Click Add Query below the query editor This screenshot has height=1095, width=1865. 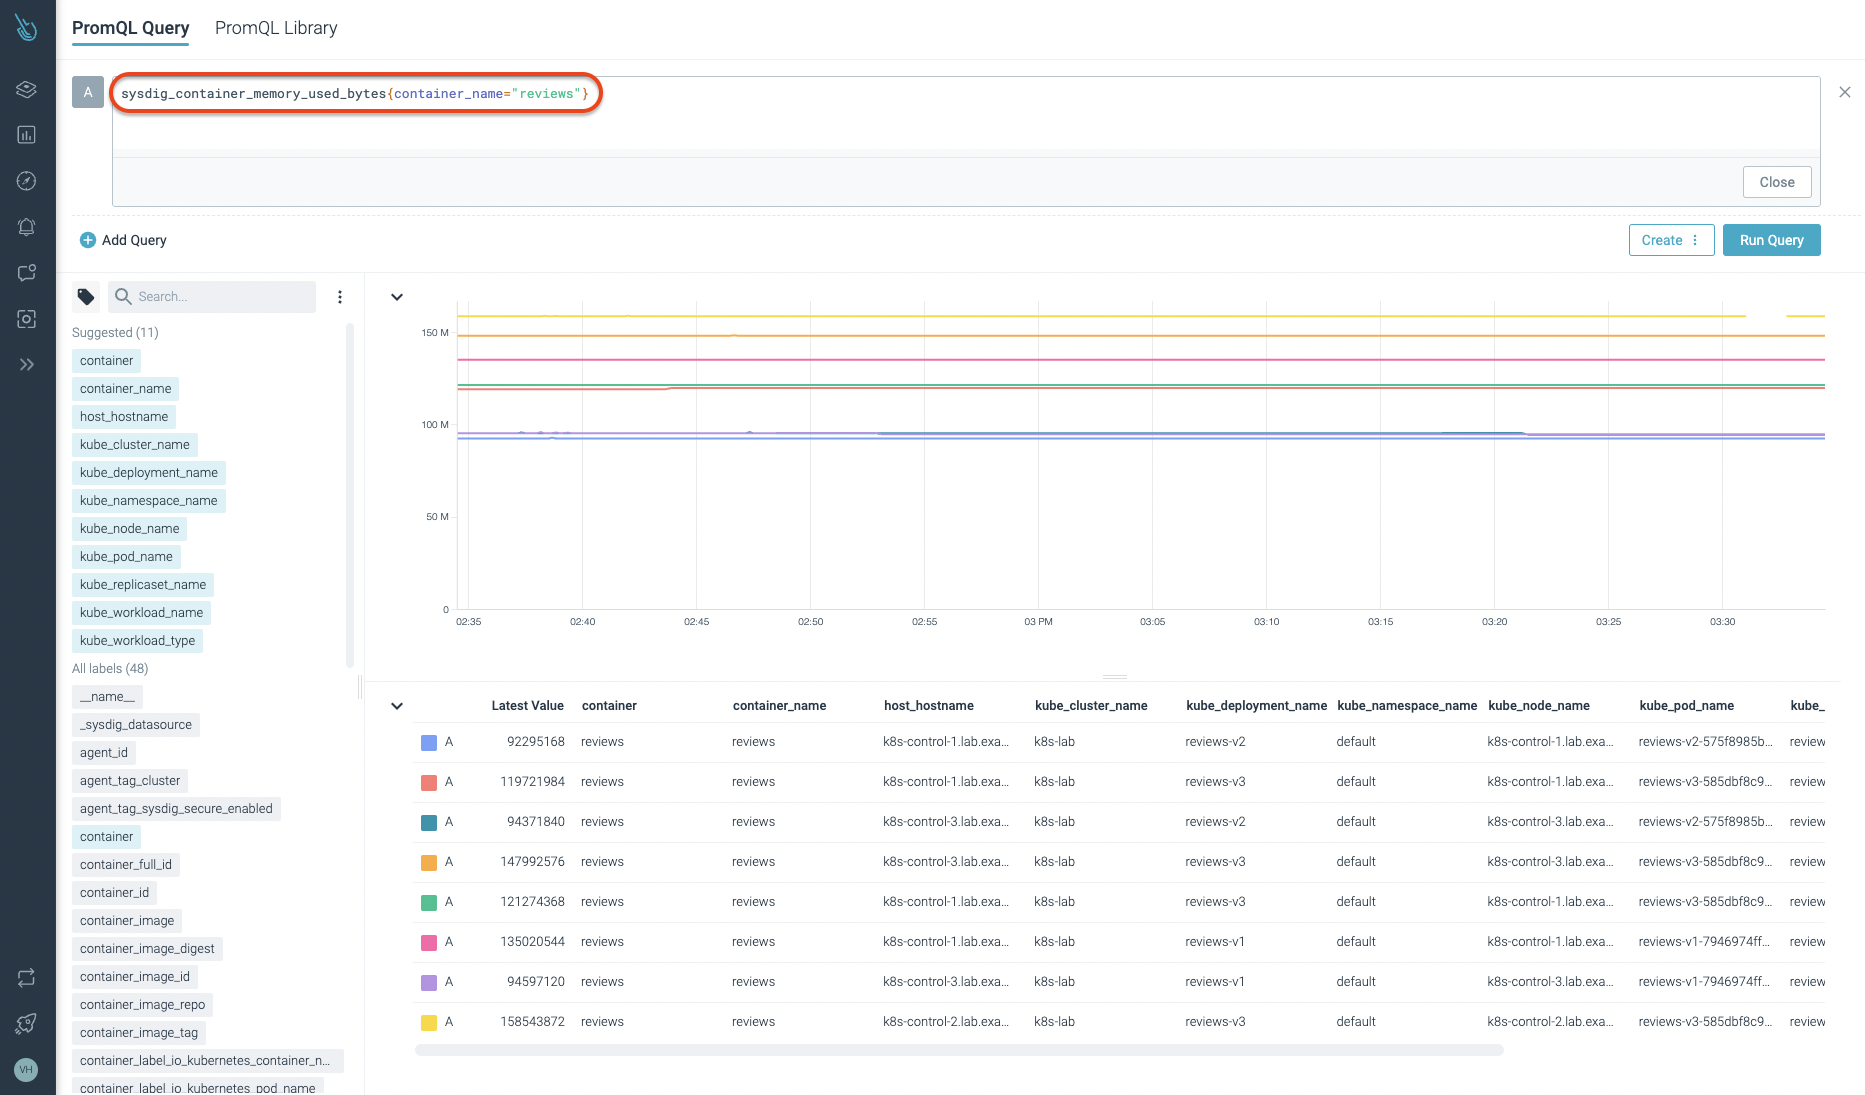tap(123, 240)
